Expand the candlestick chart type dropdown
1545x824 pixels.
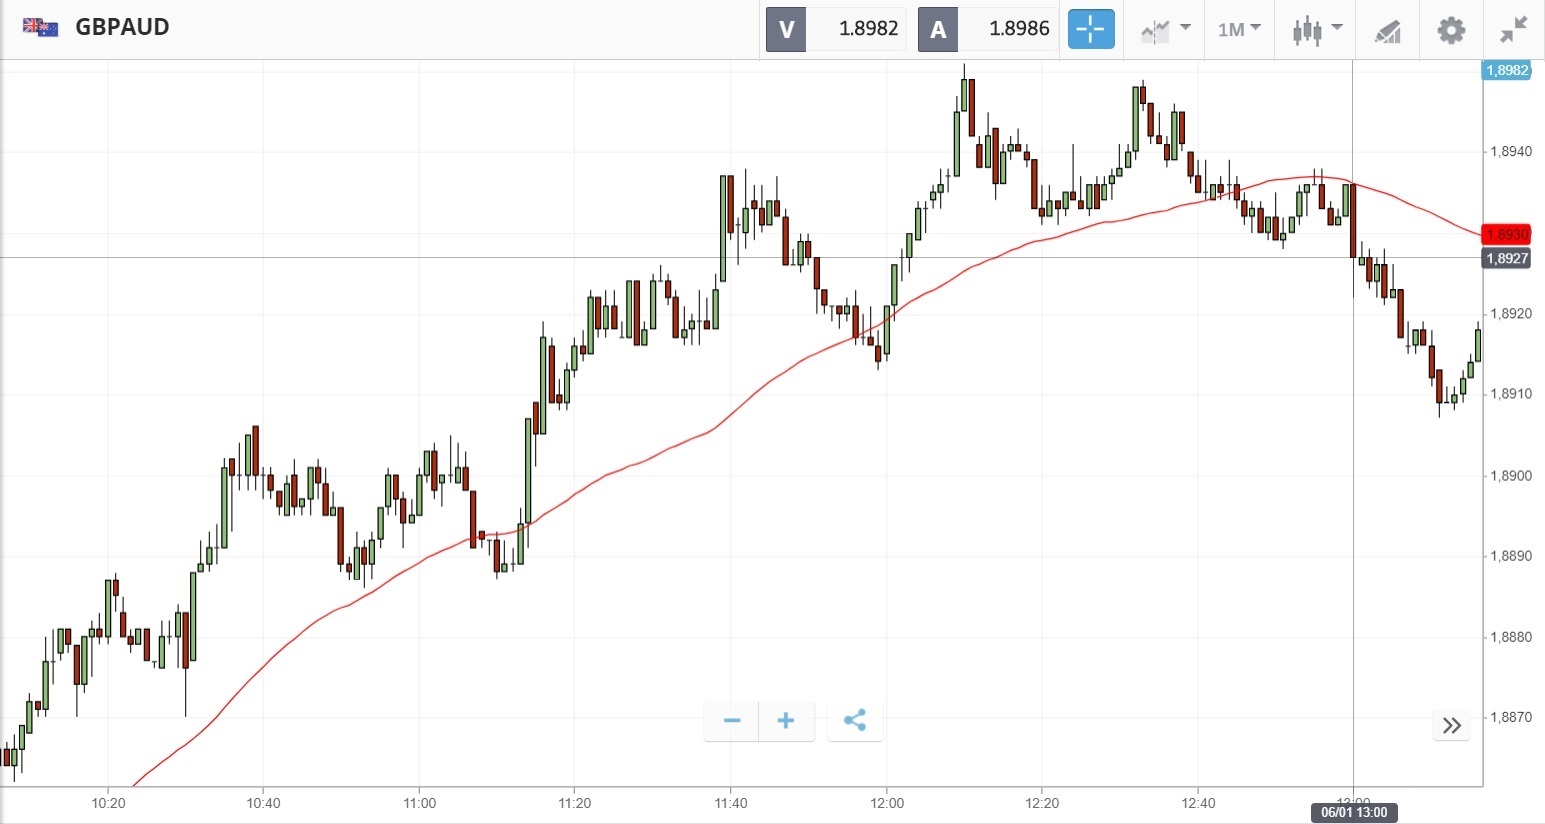1316,29
